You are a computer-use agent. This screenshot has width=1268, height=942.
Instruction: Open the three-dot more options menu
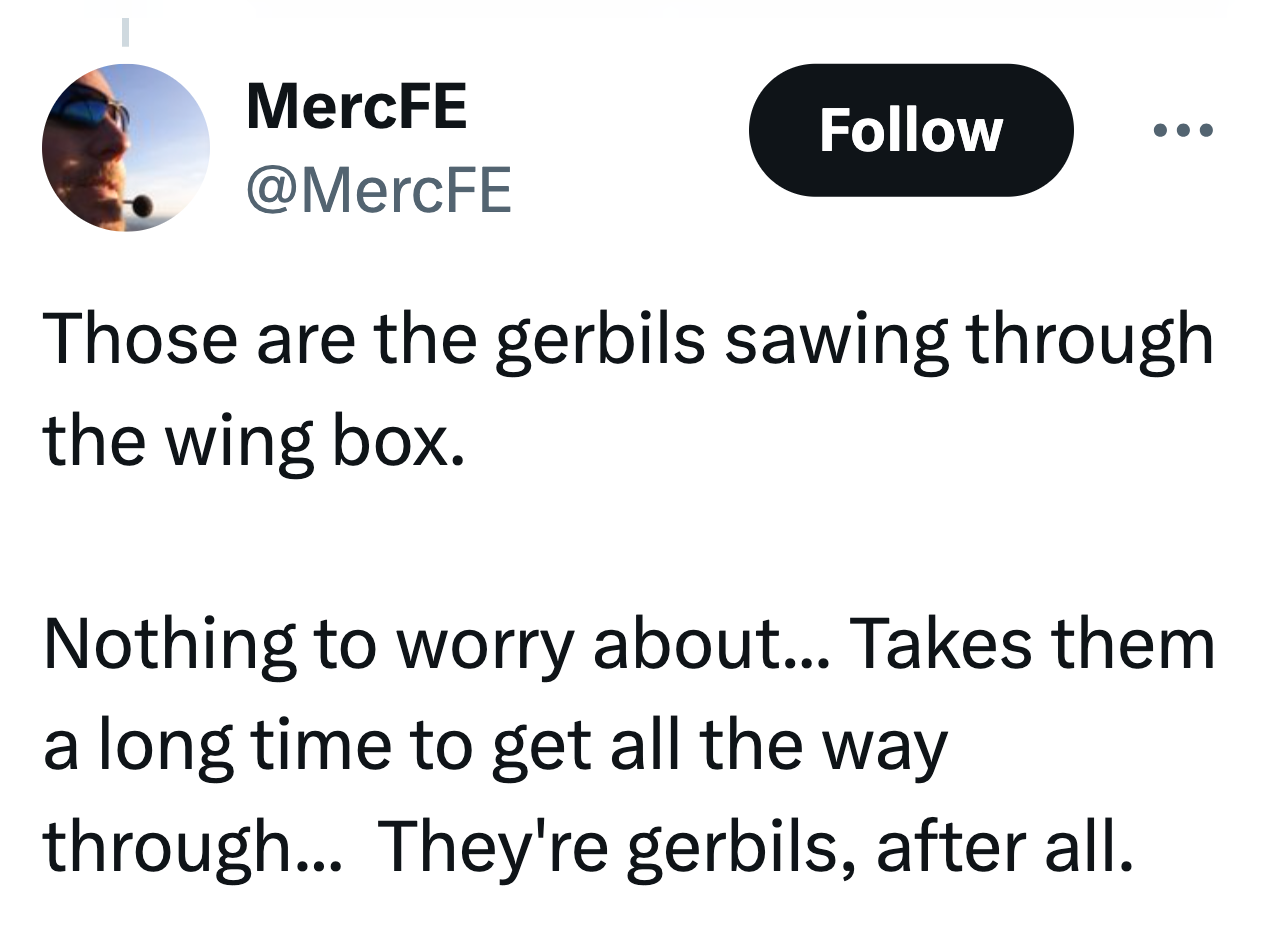coord(1183,130)
